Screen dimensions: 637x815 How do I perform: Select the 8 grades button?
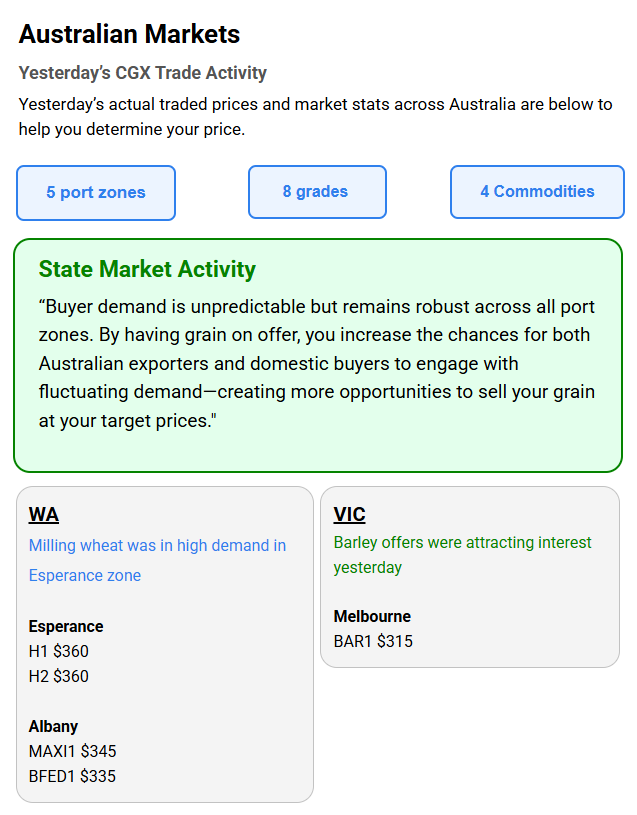(x=316, y=192)
